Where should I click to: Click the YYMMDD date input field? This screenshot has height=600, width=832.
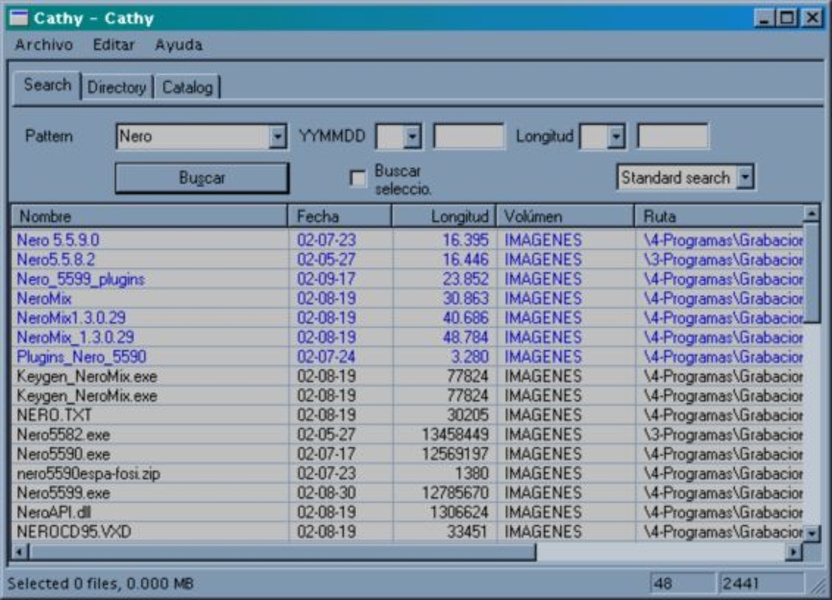pyautogui.click(x=469, y=136)
